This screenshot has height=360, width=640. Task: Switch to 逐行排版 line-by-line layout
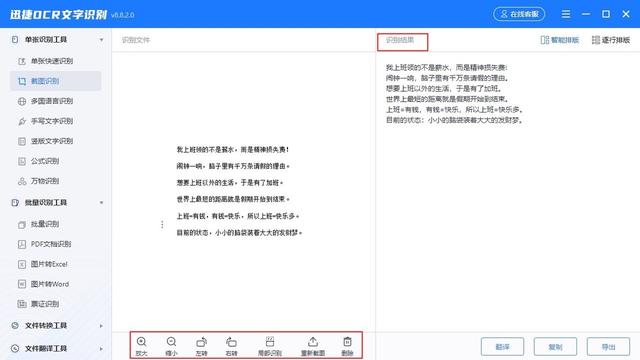[611, 40]
